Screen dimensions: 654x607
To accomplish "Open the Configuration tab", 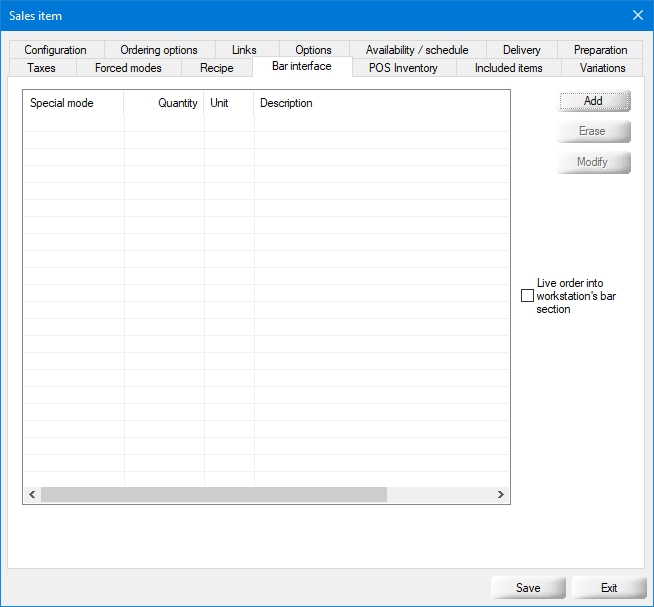I will [x=55, y=50].
